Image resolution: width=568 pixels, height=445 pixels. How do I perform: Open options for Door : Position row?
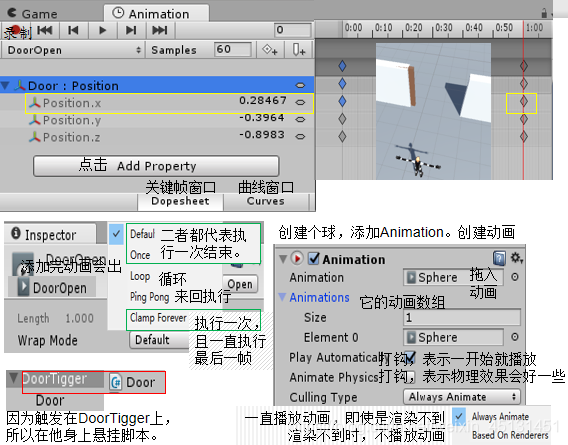pos(300,86)
